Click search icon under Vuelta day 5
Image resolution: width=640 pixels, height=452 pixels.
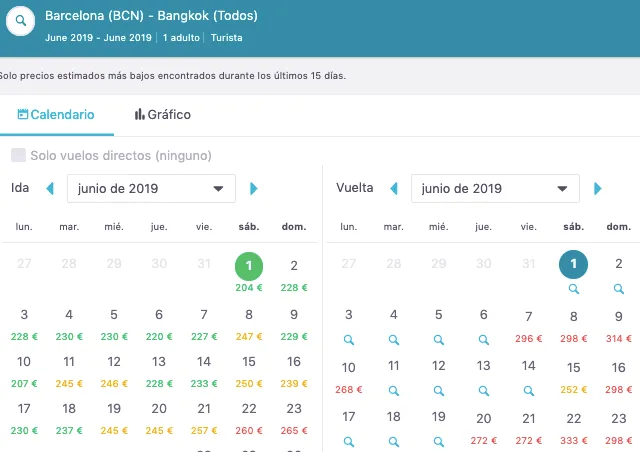click(439, 340)
